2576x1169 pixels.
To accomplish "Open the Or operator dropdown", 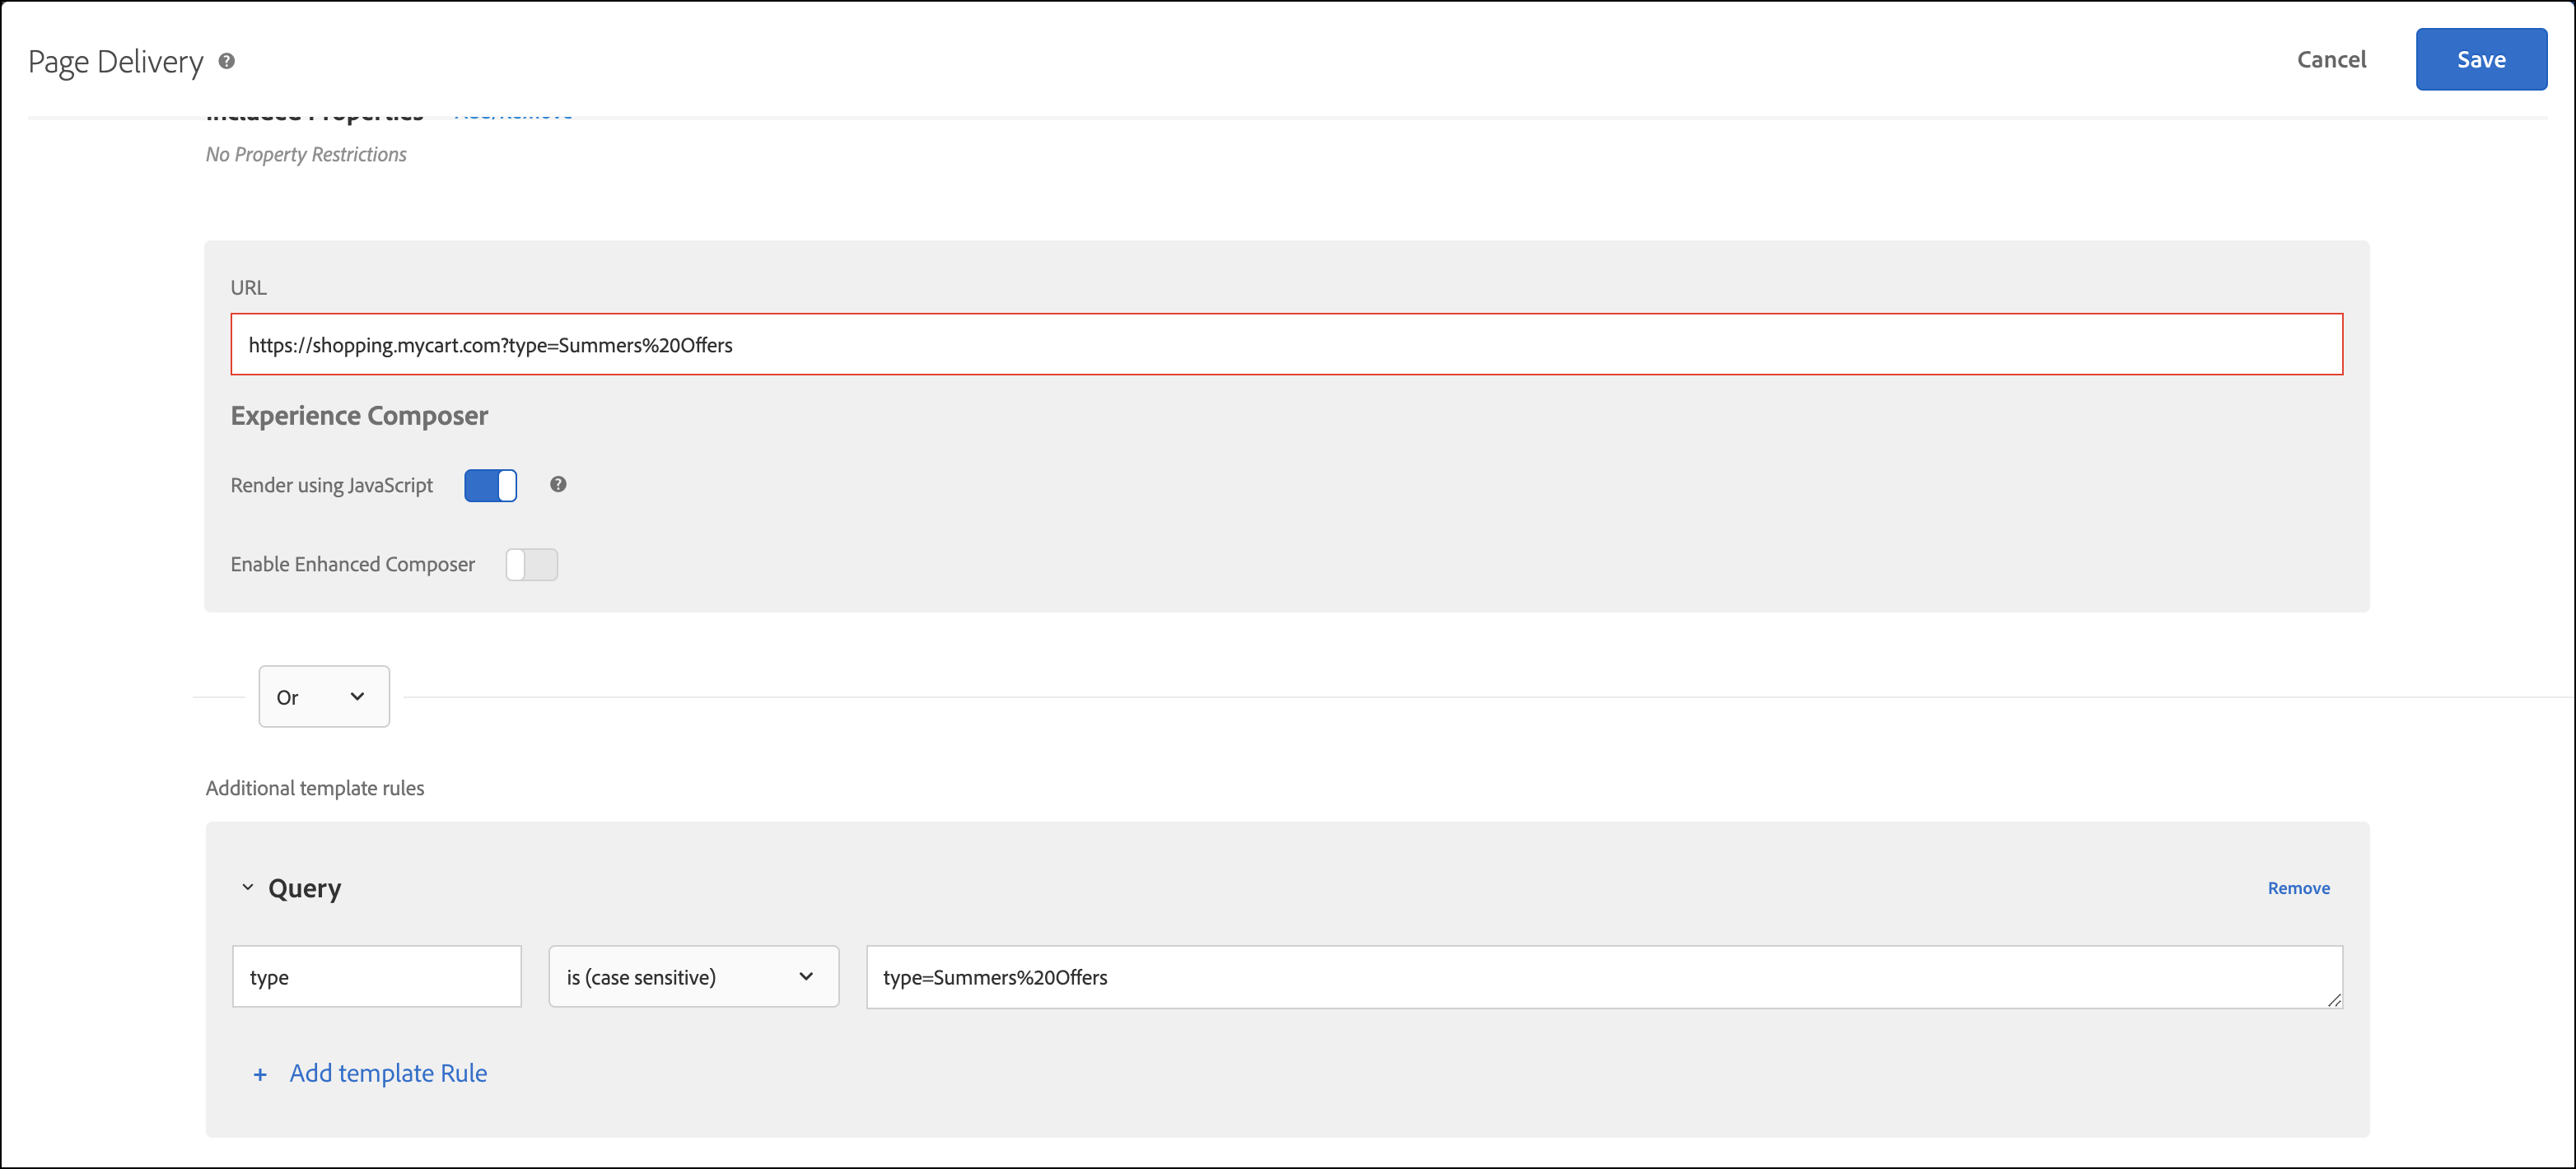I will pos(323,696).
